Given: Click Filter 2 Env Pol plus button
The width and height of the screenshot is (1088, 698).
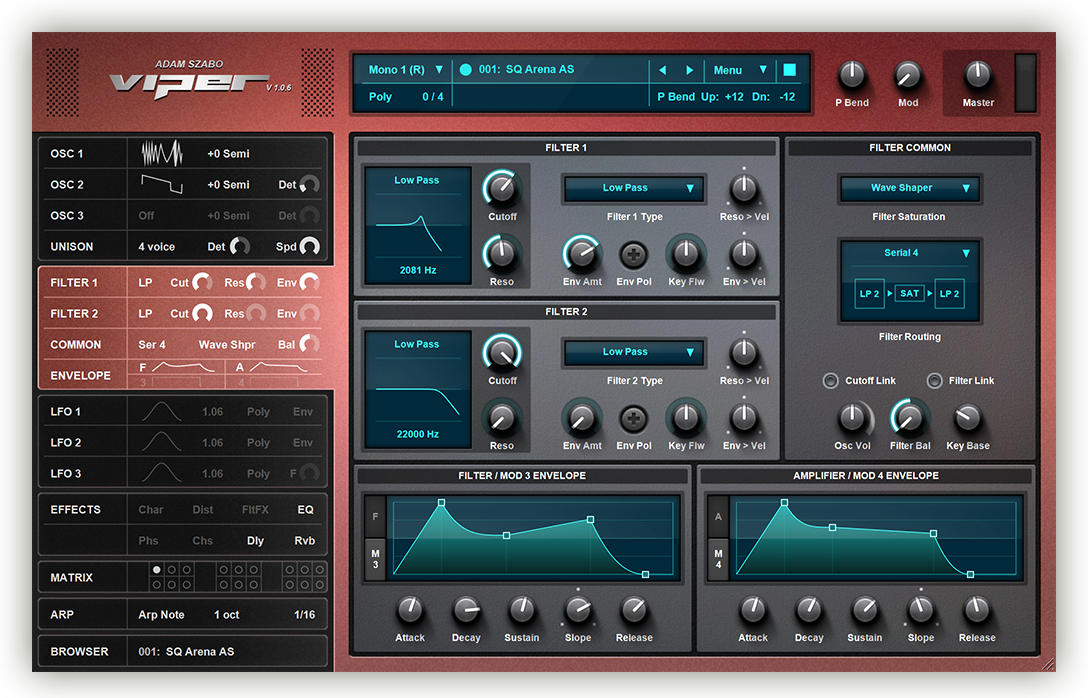Looking at the screenshot, I should [633, 419].
